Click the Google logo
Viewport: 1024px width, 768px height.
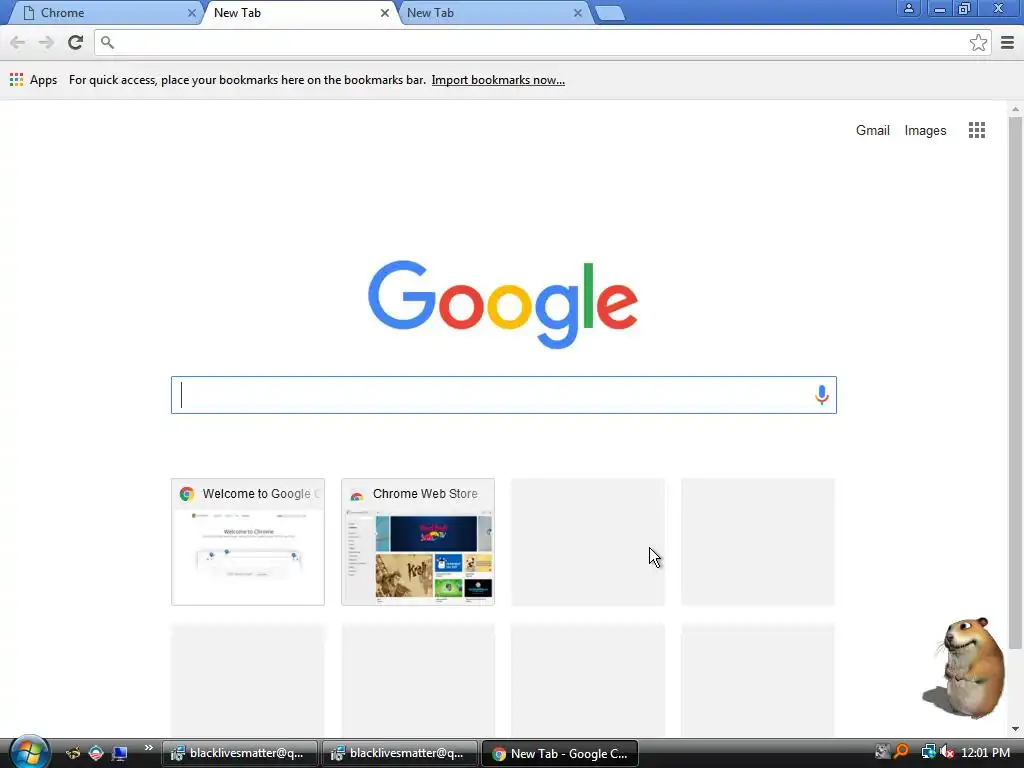click(503, 304)
